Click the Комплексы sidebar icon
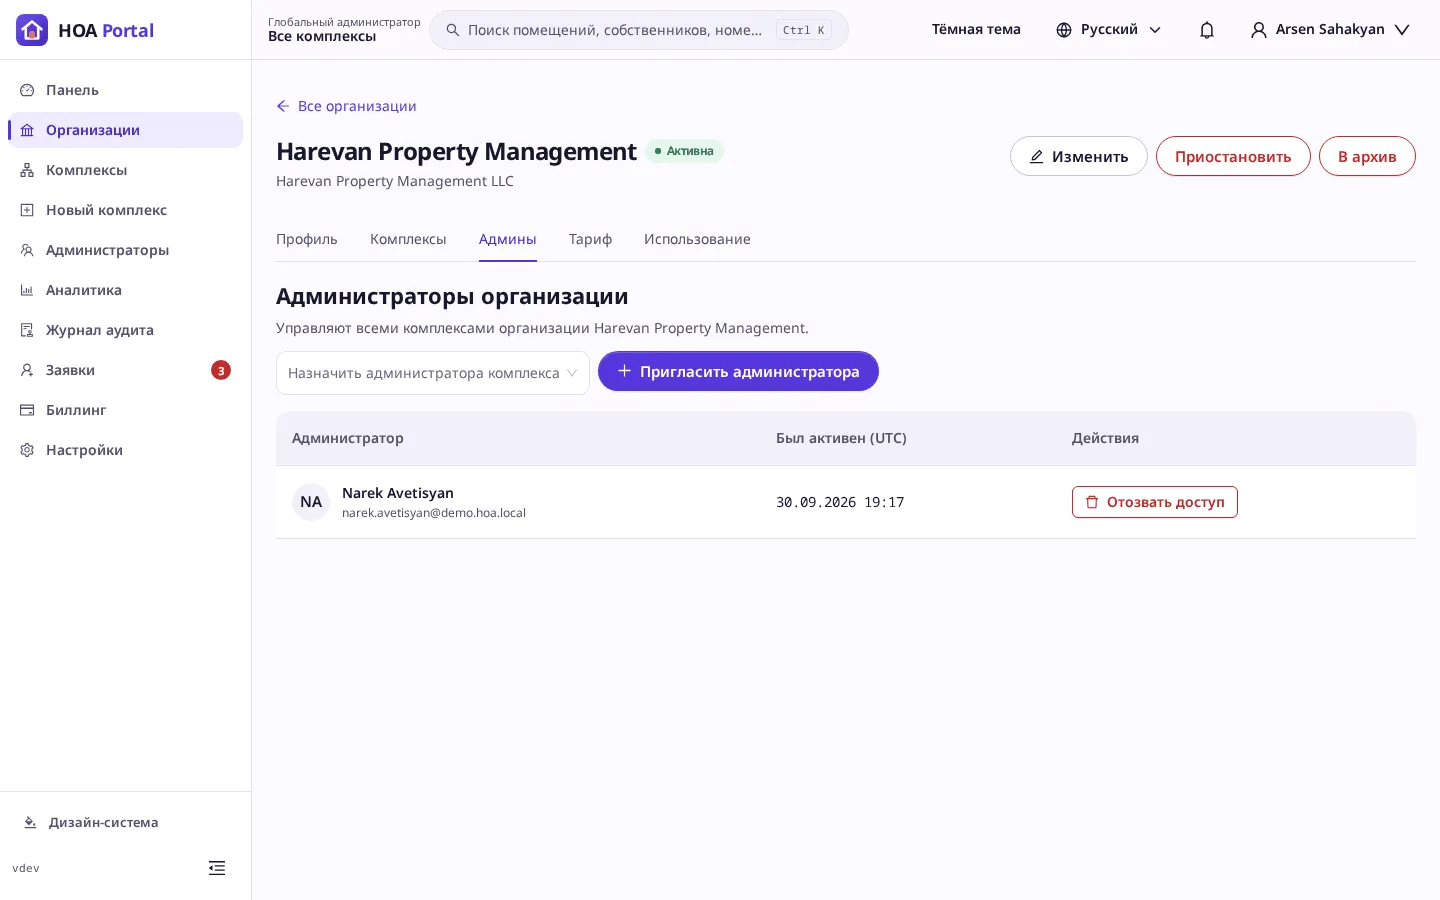This screenshot has width=1440, height=900. tap(27, 170)
